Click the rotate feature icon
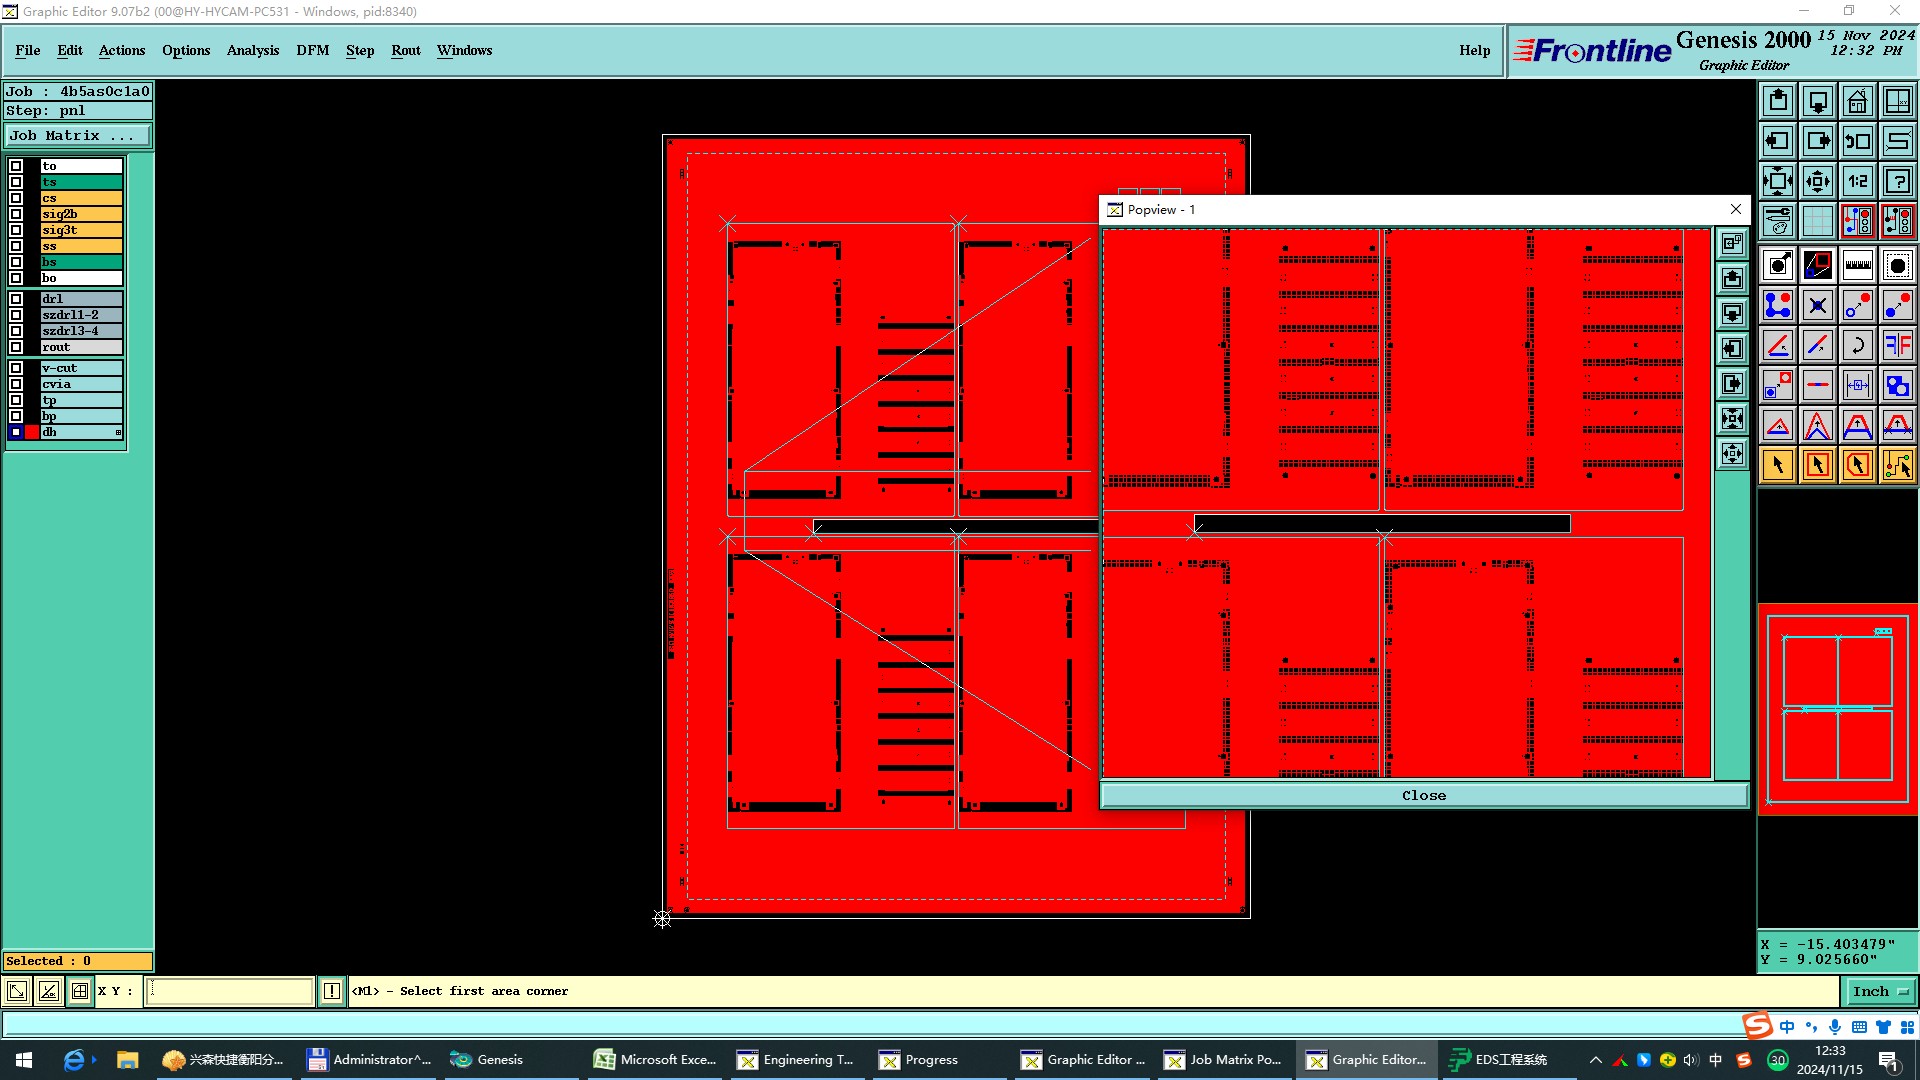Viewport: 1920px width, 1080px height. click(1857, 345)
